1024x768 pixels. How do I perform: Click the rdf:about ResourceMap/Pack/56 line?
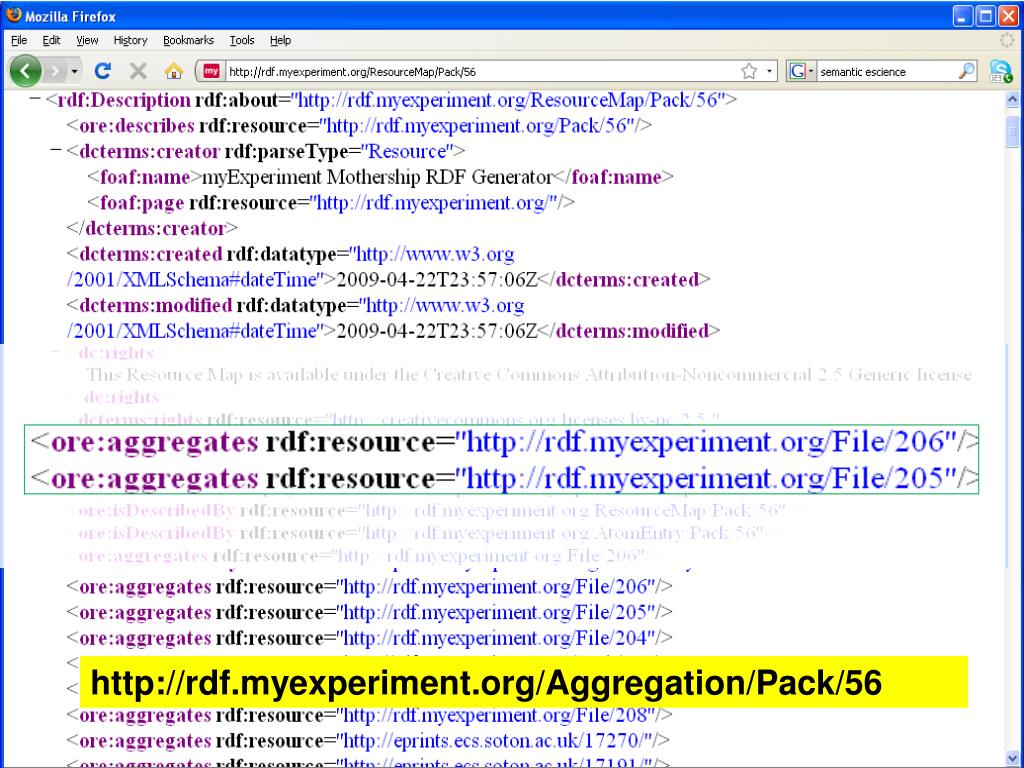391,100
